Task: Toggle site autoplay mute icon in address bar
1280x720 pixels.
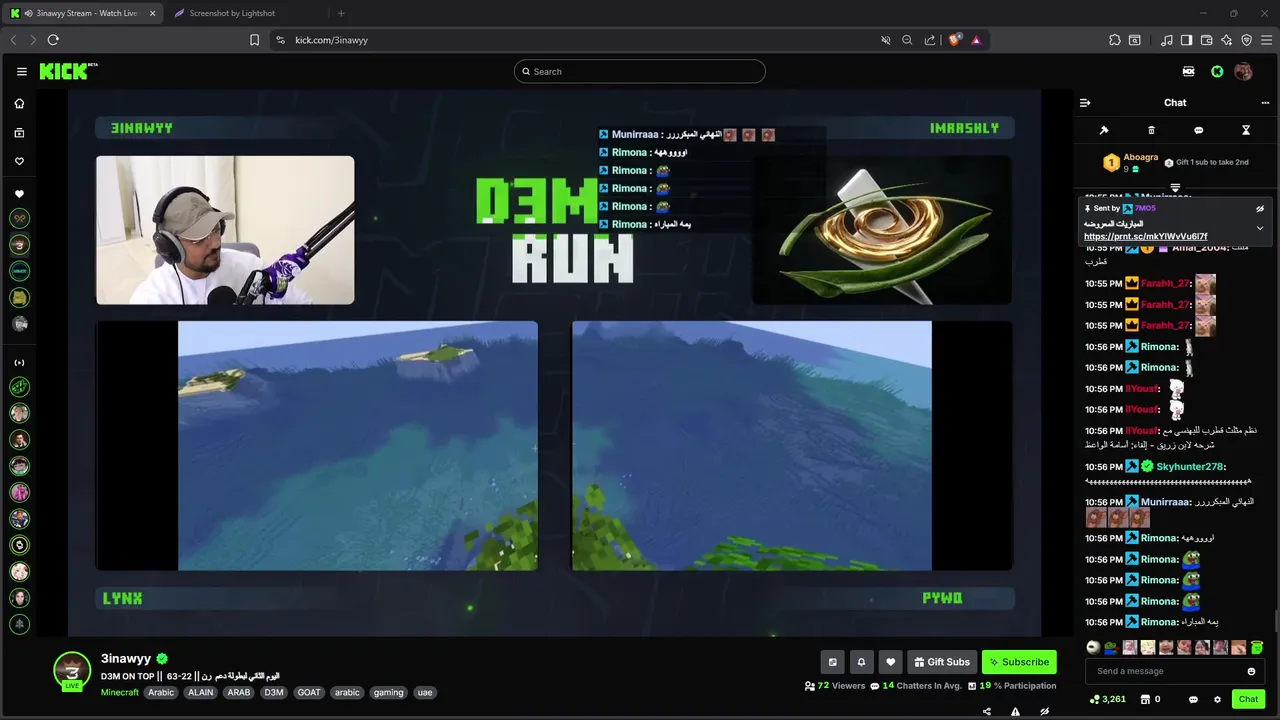Action: [x=885, y=40]
